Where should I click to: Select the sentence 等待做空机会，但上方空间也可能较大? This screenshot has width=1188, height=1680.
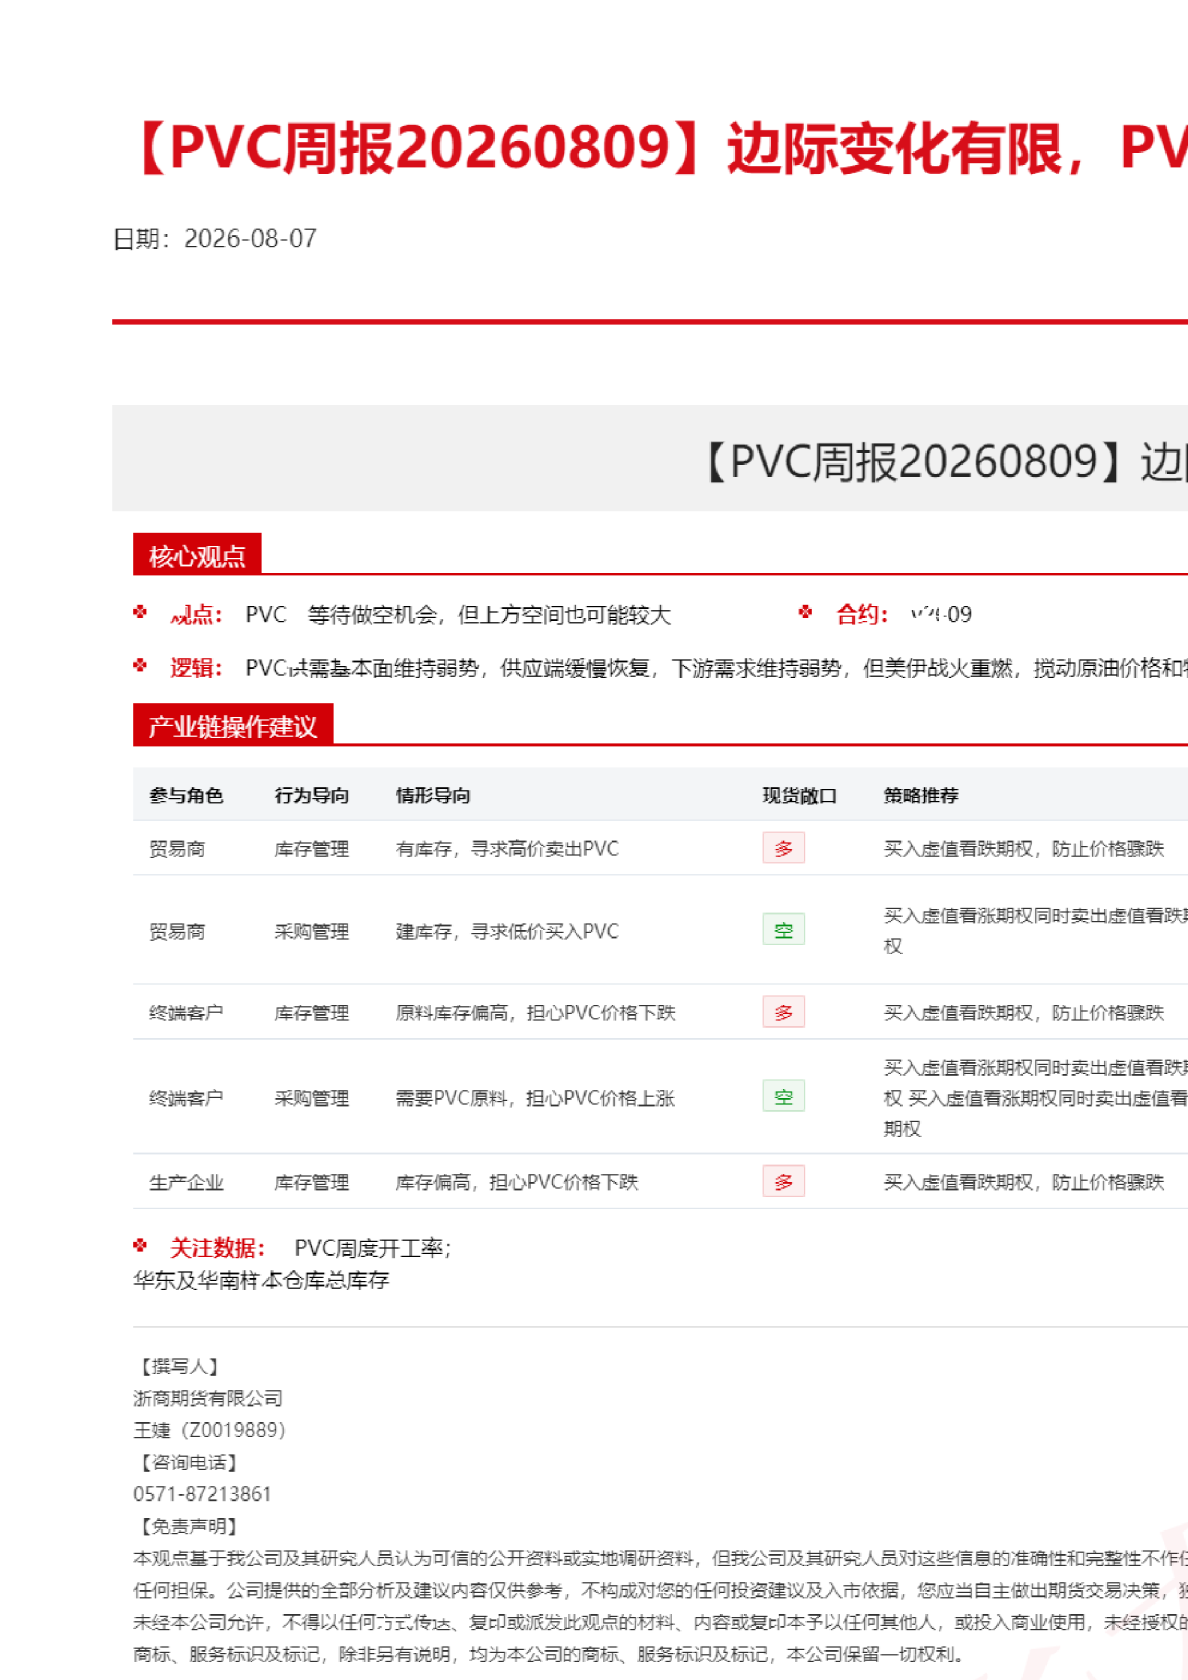pos(489,615)
